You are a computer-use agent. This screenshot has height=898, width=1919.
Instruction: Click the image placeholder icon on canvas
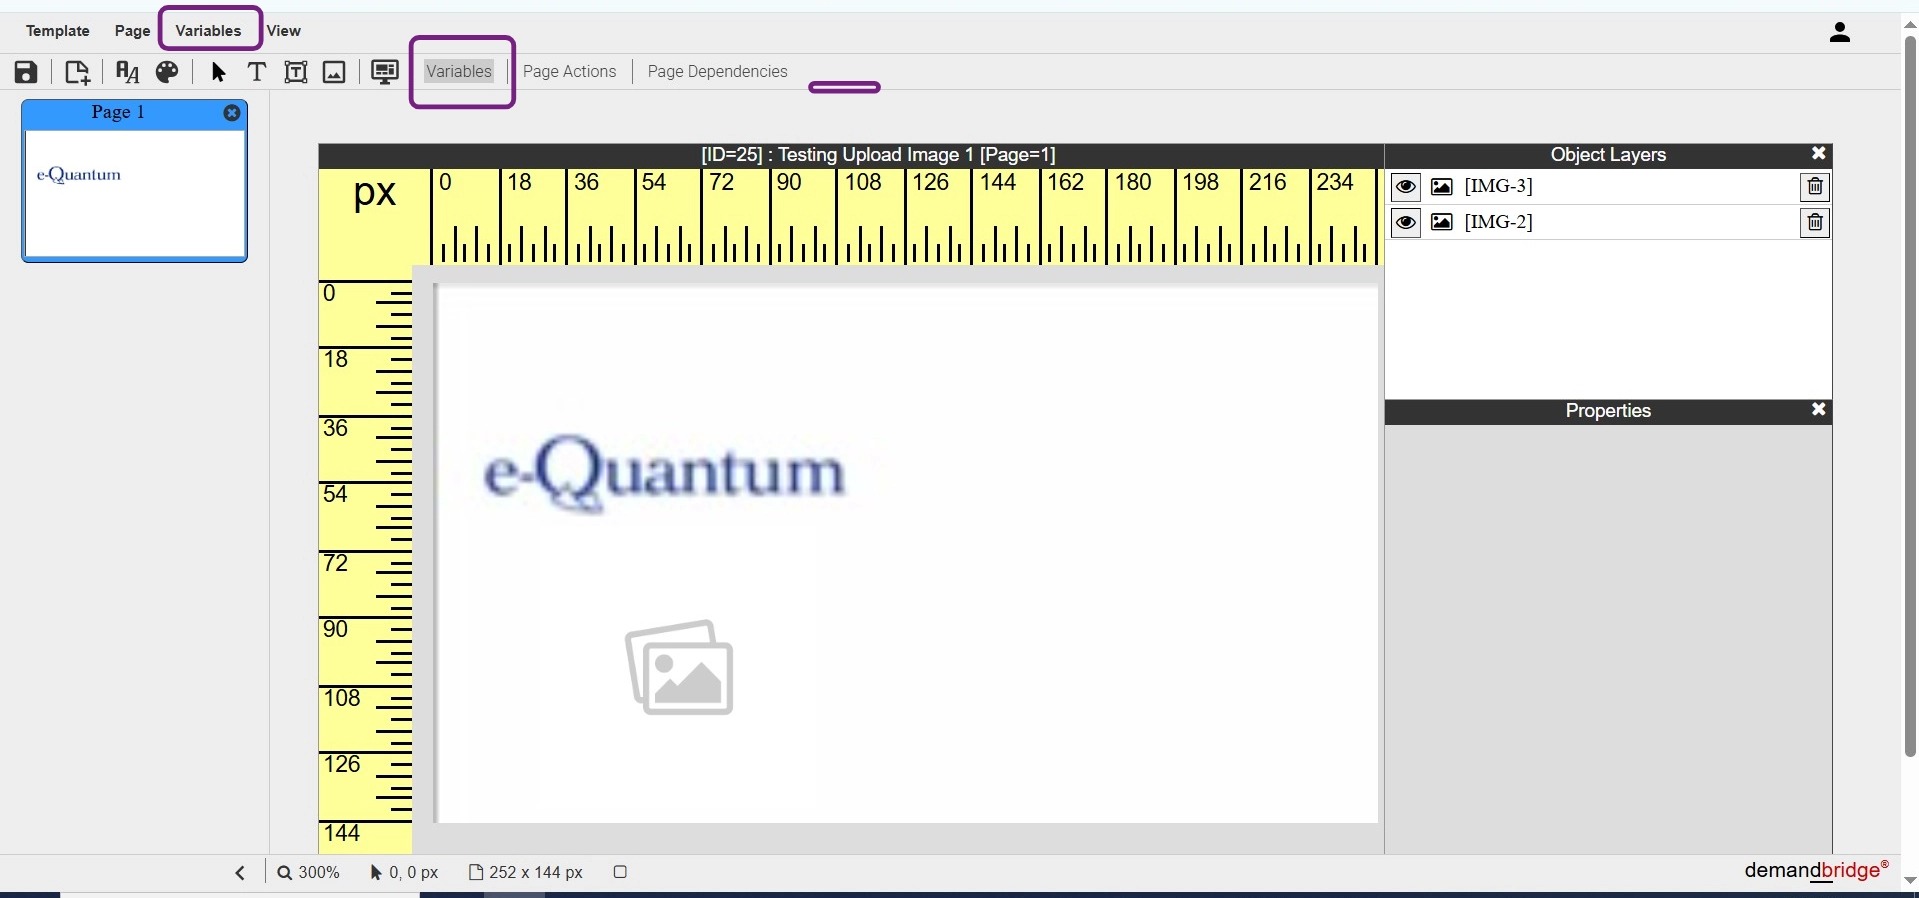pos(680,667)
